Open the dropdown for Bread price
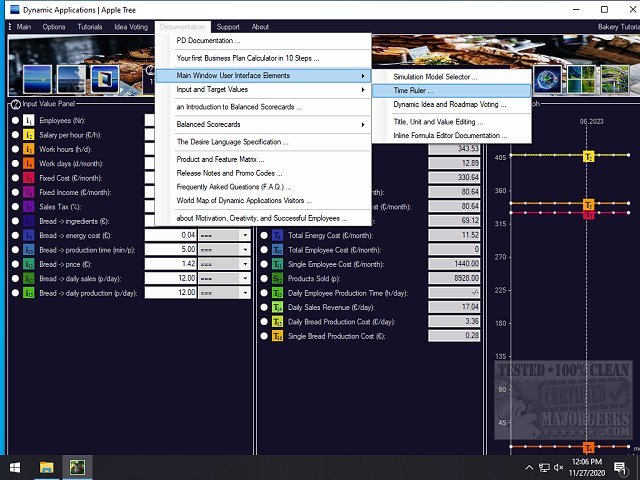The image size is (640, 480). (245, 264)
